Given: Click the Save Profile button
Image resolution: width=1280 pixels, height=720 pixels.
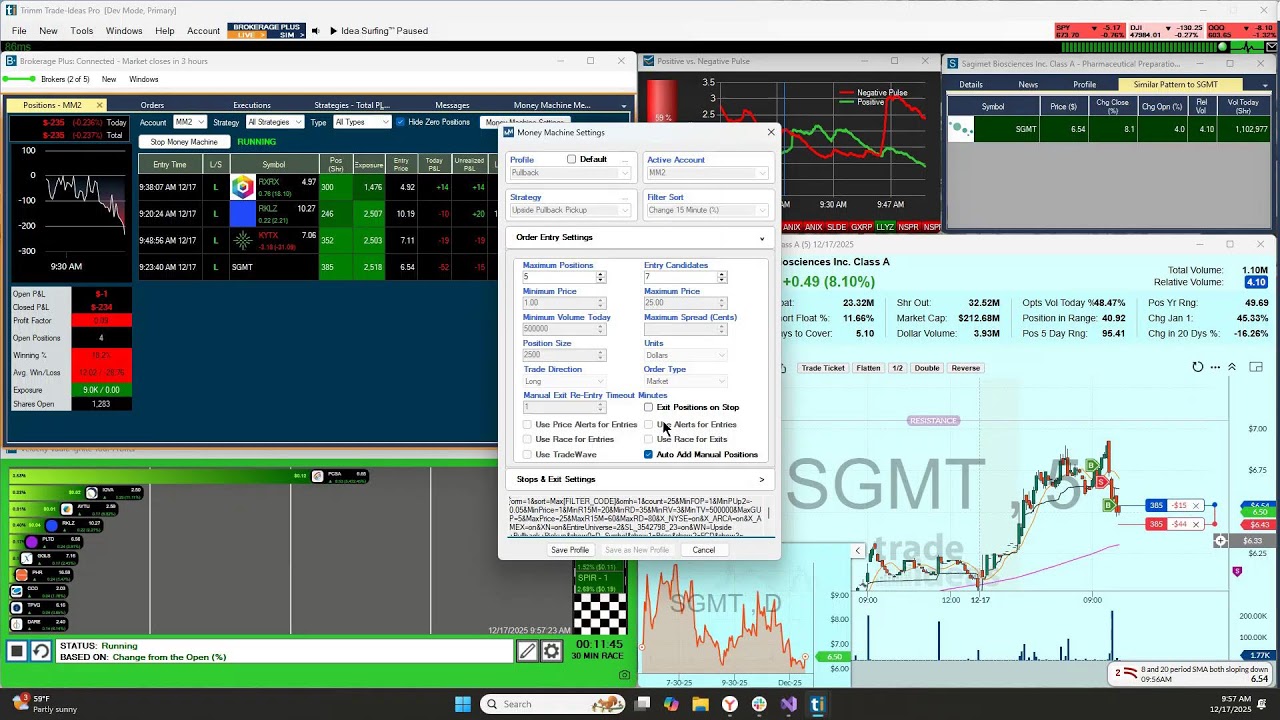Looking at the screenshot, I should pos(570,550).
